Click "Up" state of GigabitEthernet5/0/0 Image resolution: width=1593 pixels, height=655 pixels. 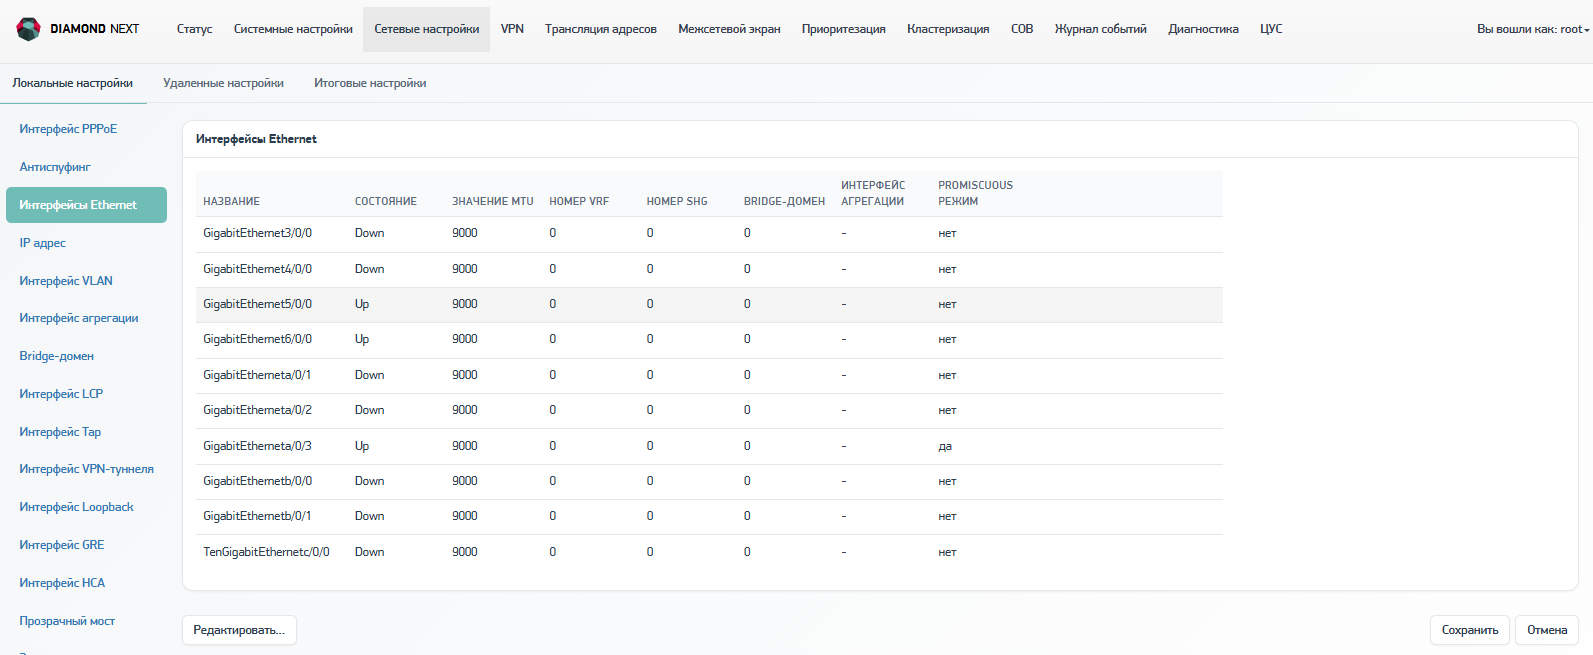(362, 304)
